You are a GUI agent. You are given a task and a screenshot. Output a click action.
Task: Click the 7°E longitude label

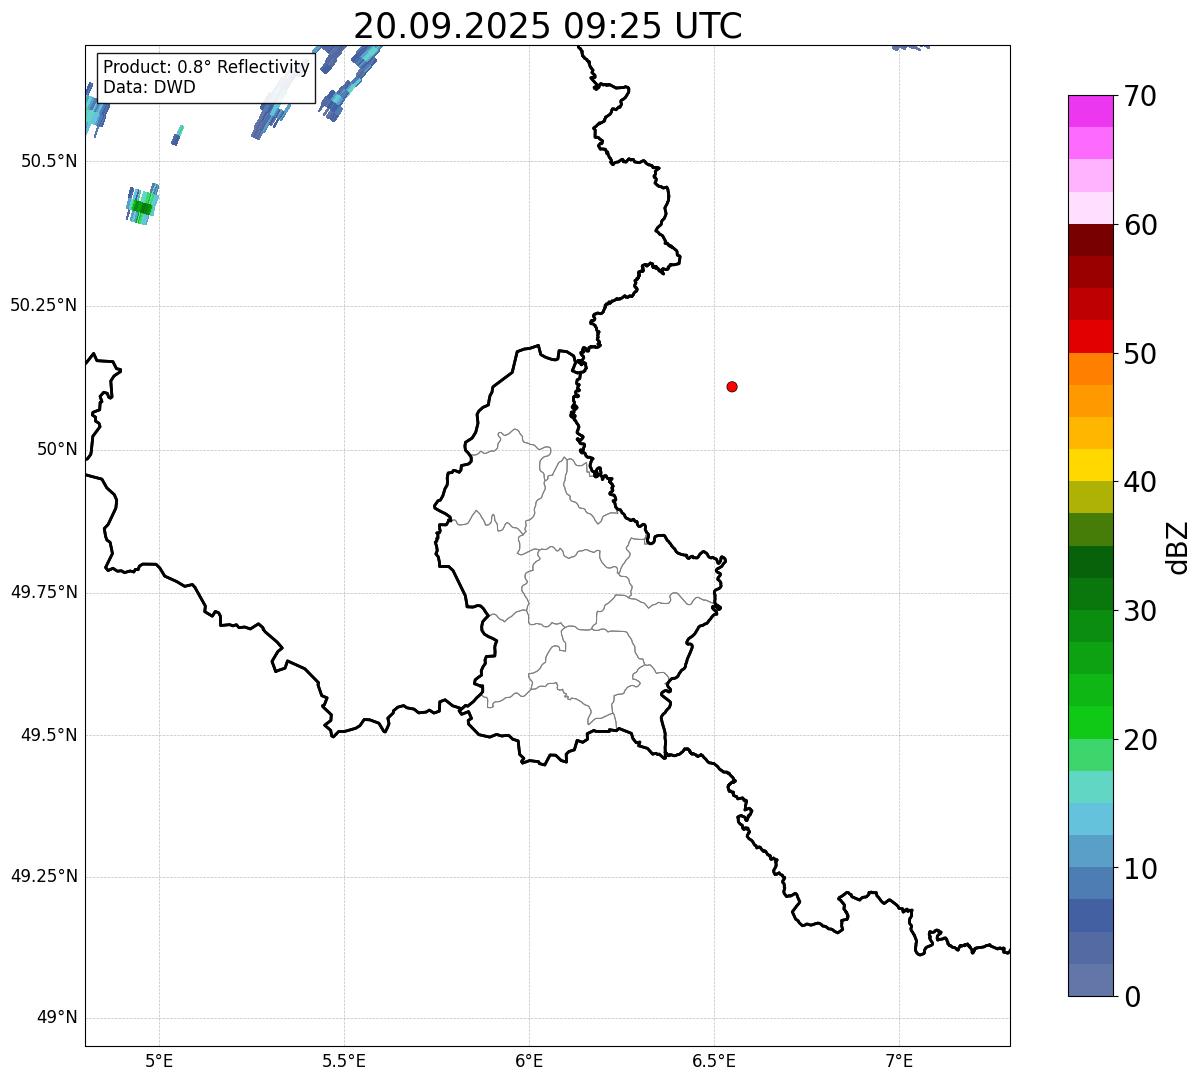[x=899, y=1060]
